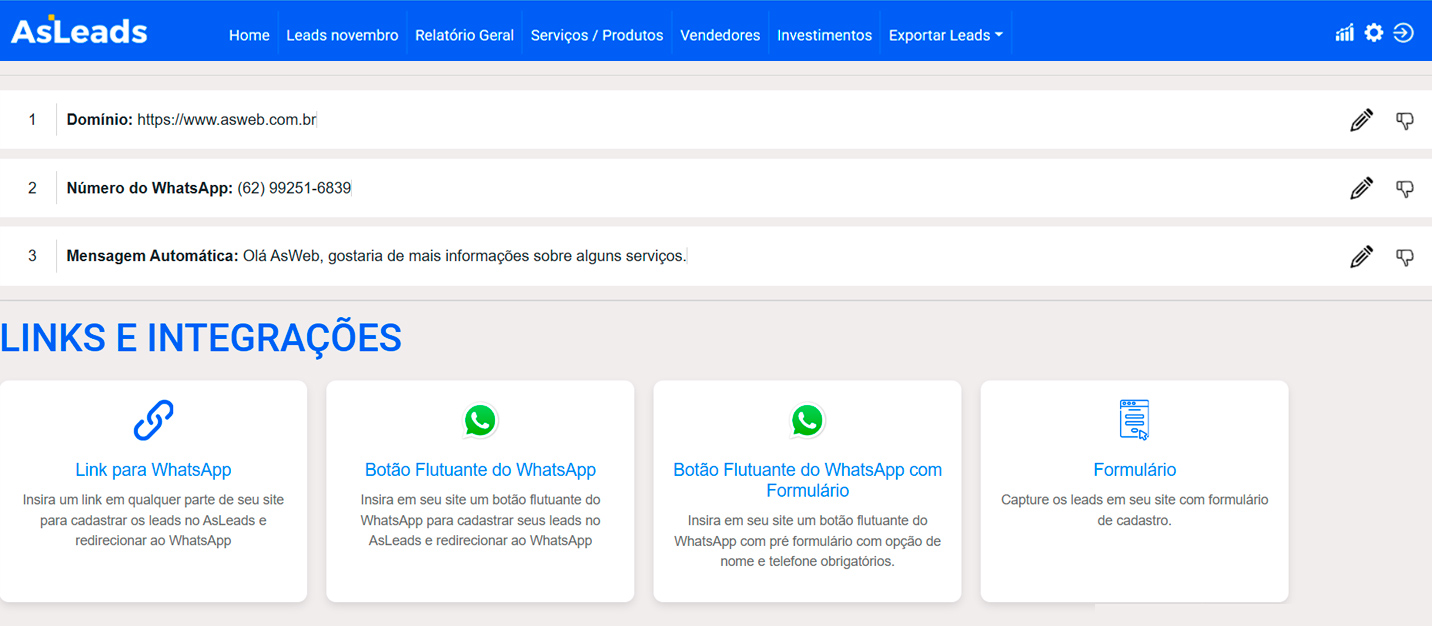1432x626 pixels.
Task: Click the chain link icon for WhatsApp link
Action: (153, 420)
